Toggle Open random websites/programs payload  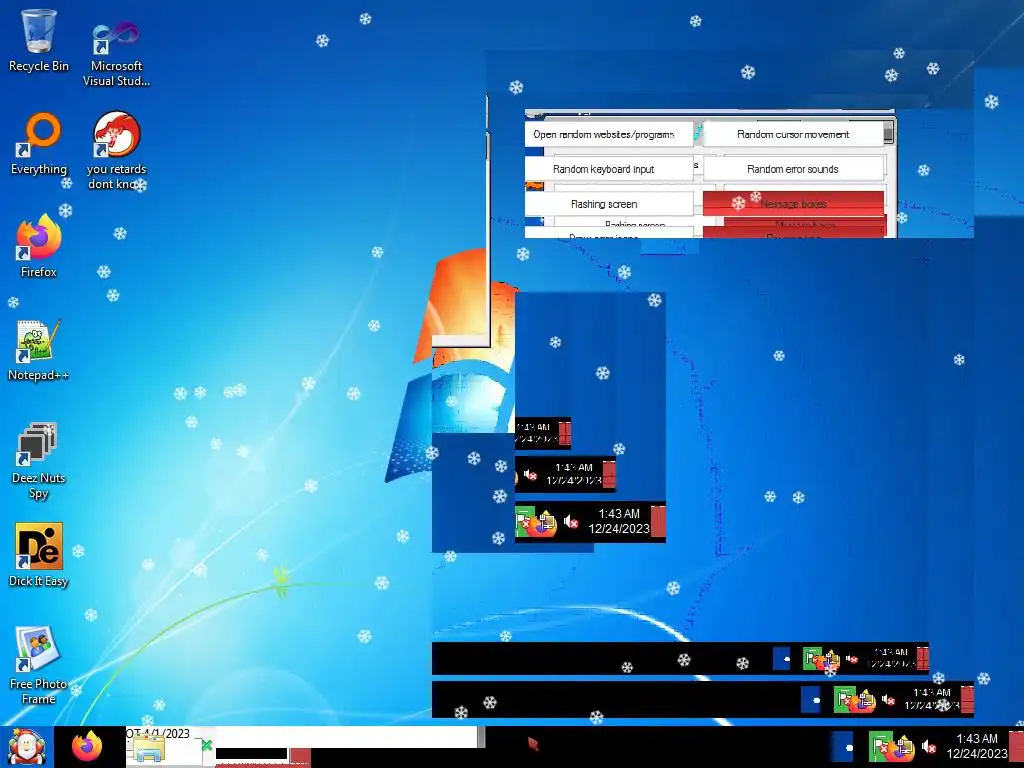(x=609, y=135)
